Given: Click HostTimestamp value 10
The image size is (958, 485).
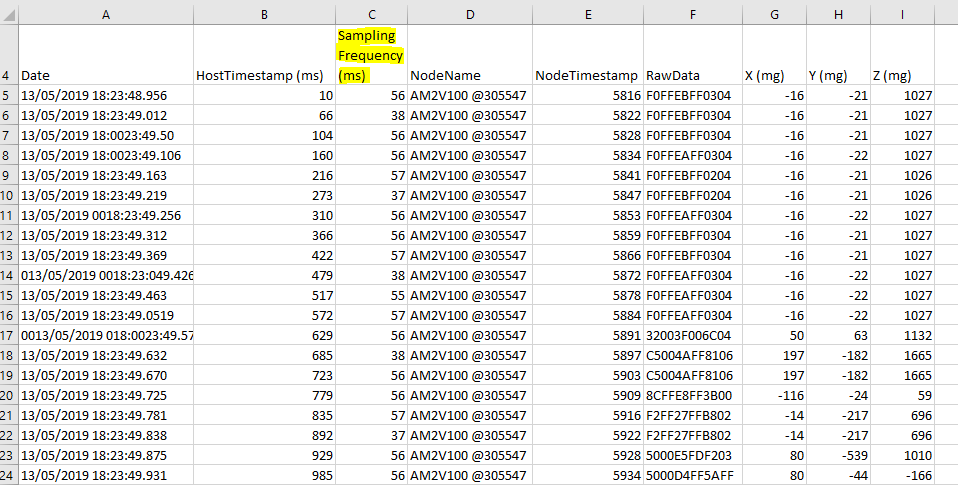Looking at the screenshot, I should coord(265,95).
